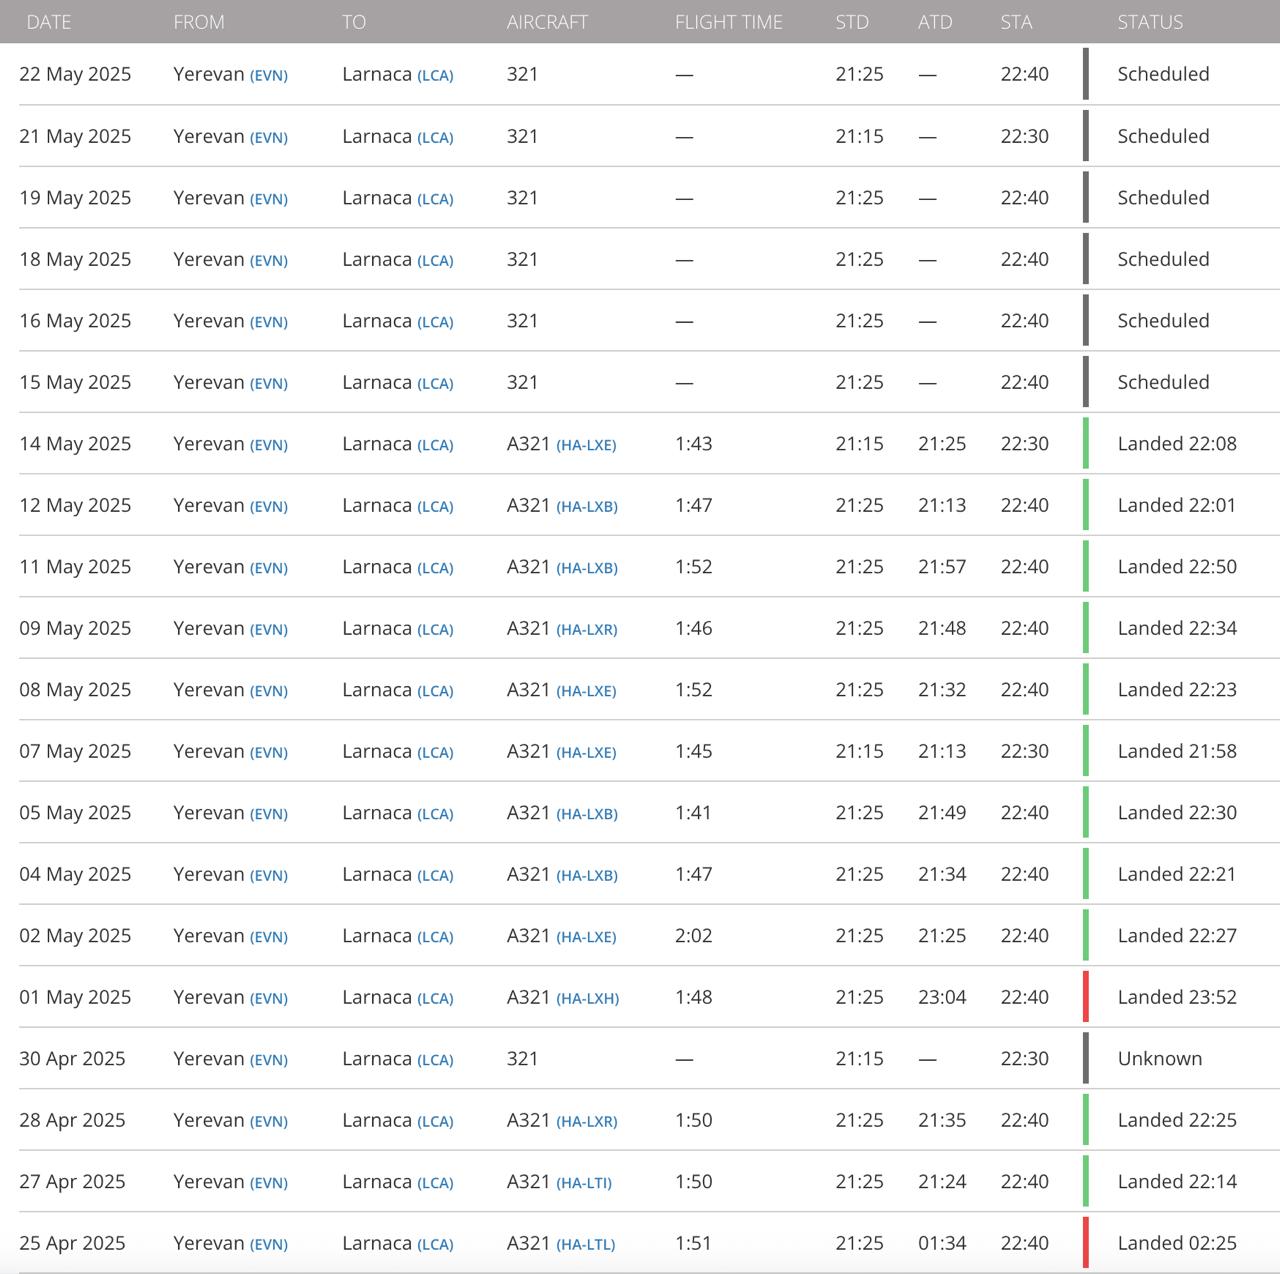Click the ATD column header
Screen dimensions: 1280x1274
tap(935, 22)
